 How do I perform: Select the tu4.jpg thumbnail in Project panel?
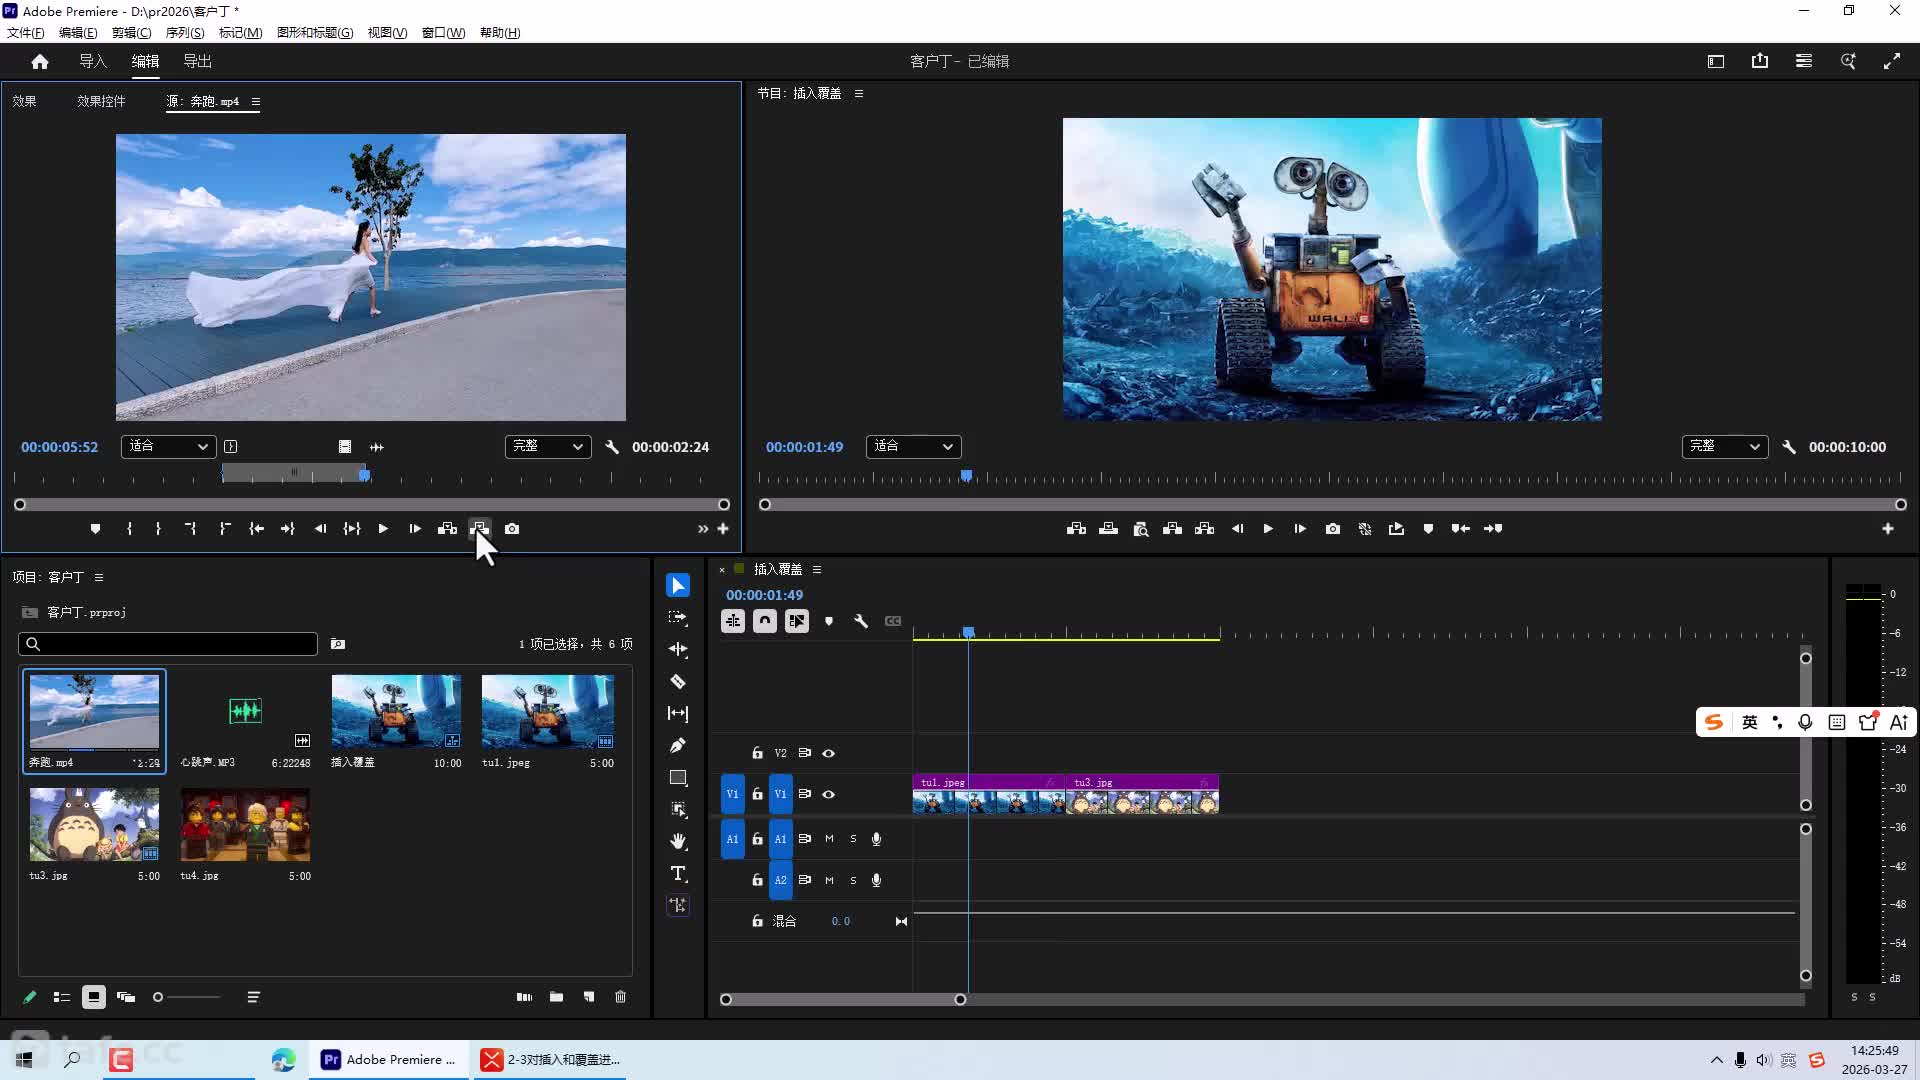tap(245, 825)
